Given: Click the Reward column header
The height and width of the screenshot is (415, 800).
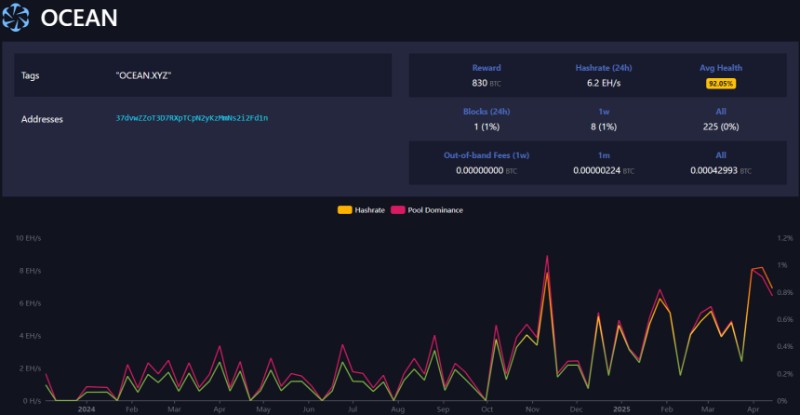Looking at the screenshot, I should 486,68.
